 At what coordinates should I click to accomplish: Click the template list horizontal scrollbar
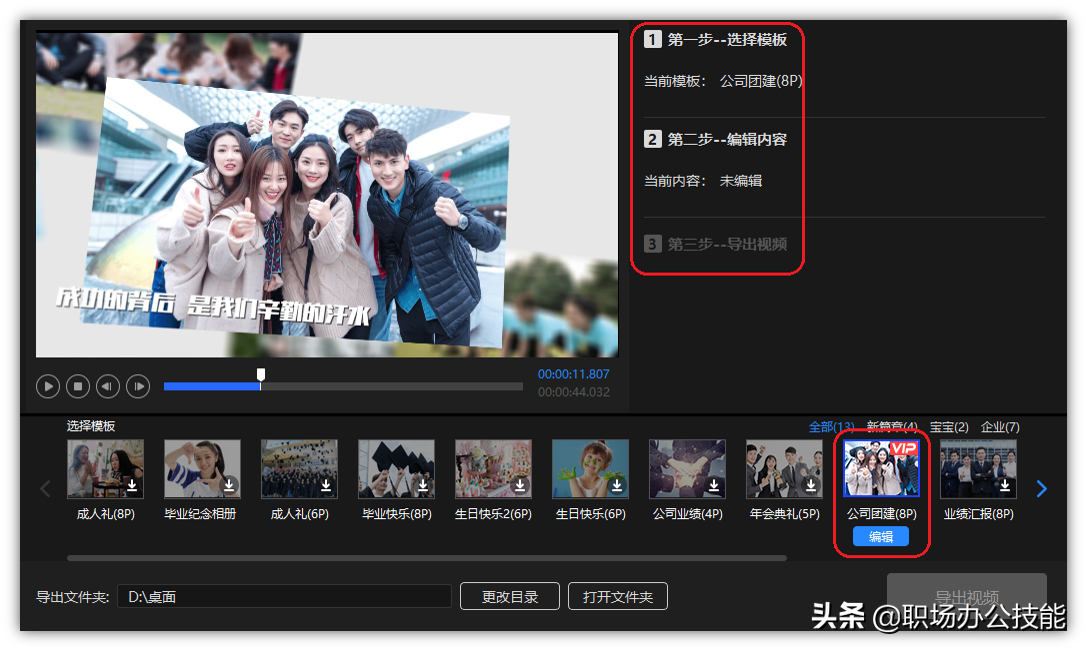[x=427, y=557]
